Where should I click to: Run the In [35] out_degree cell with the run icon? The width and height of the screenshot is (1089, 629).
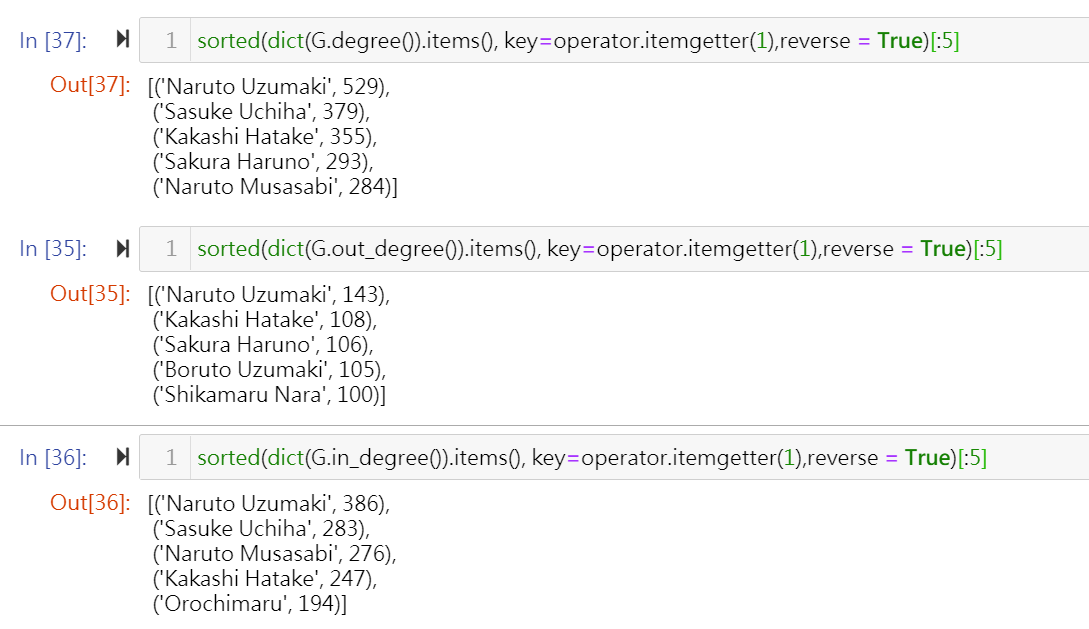123,249
